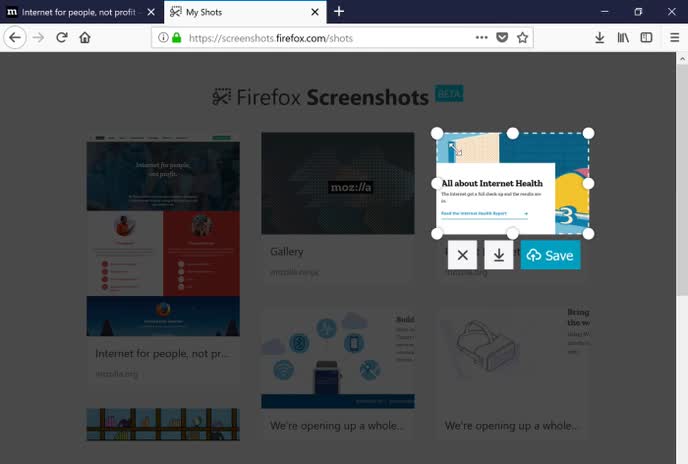Save the selected screenshot to cloud
Screen dimensions: 688x464
point(550,255)
